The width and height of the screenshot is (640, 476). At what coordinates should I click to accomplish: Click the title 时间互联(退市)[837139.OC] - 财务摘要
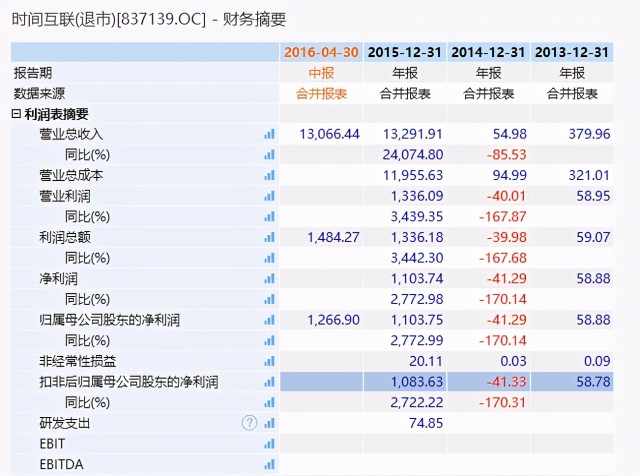[149, 19]
